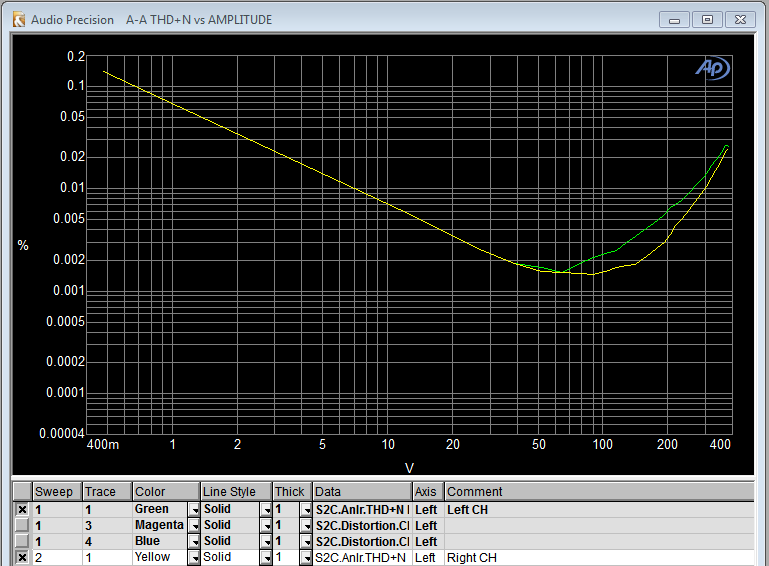The image size is (769, 566).
Task: Open line style dropdown for Green trace
Action: pos(266,510)
